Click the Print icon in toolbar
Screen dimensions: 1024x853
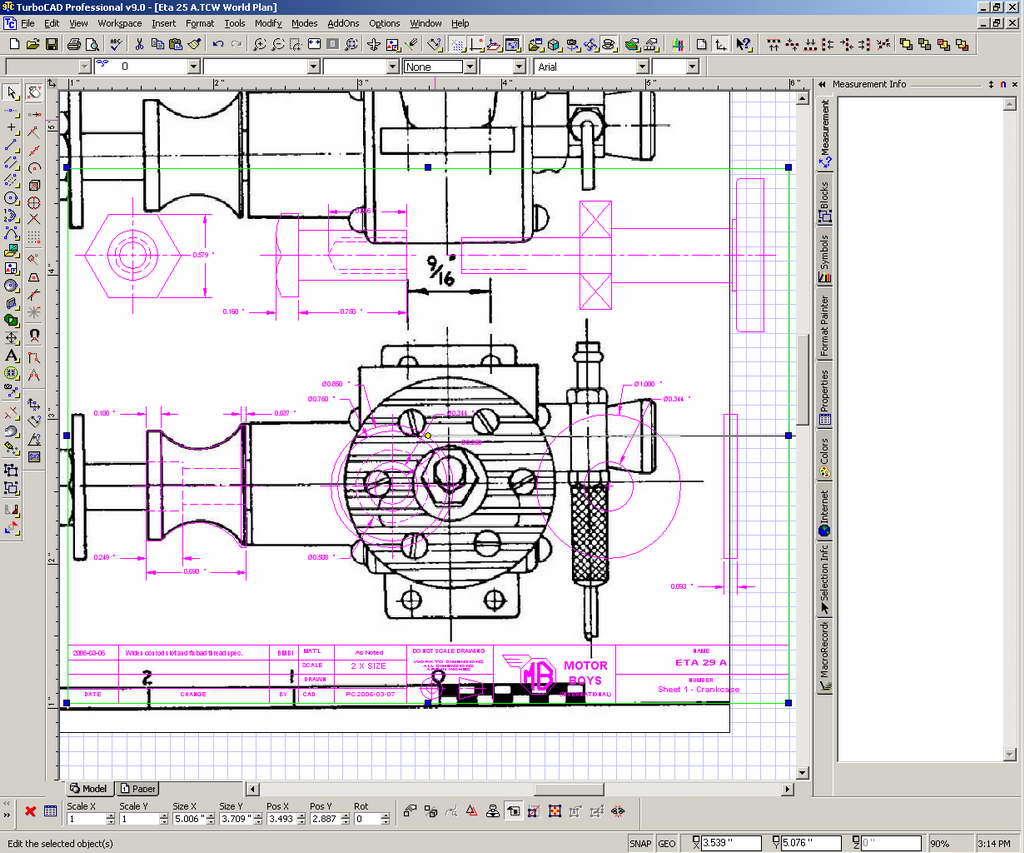point(73,44)
